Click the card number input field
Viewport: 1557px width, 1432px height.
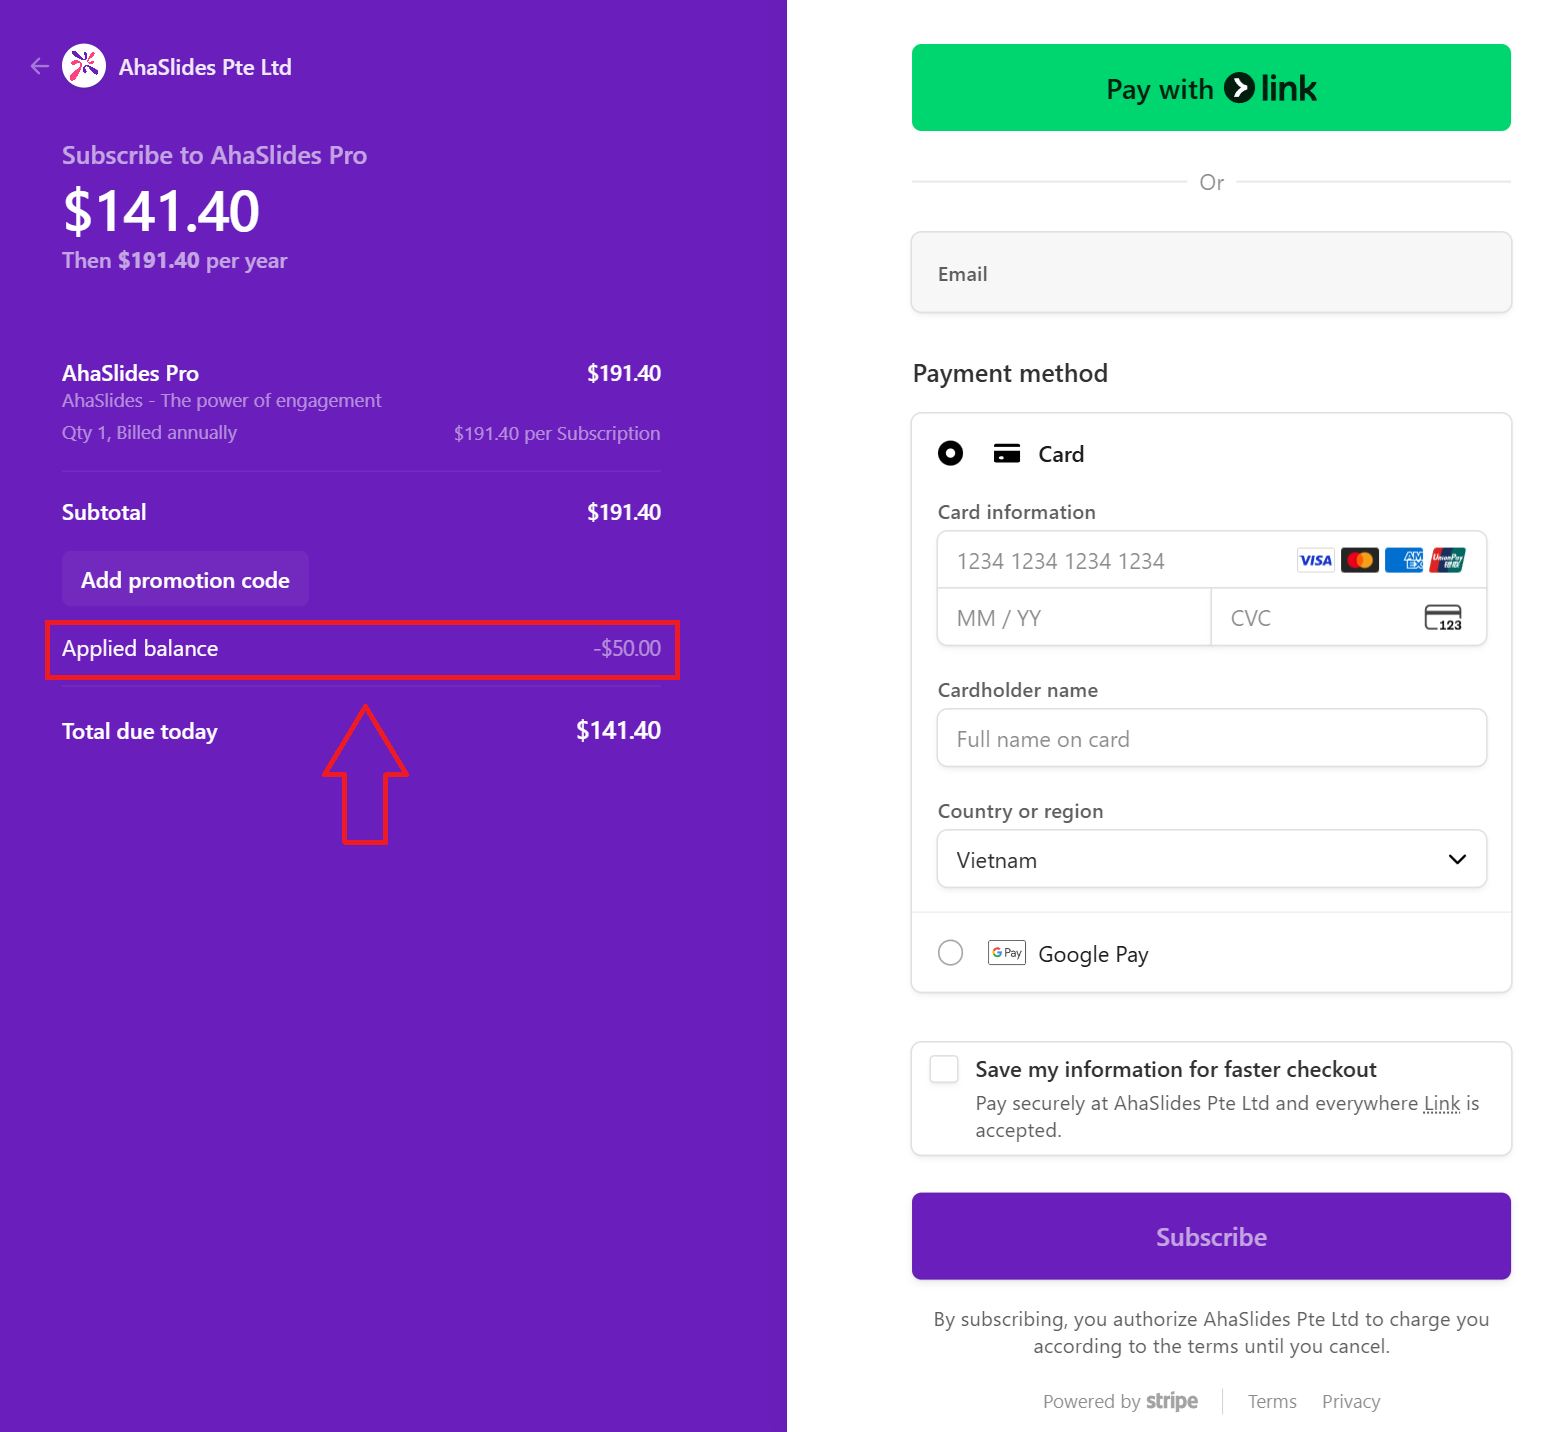pos(1110,561)
